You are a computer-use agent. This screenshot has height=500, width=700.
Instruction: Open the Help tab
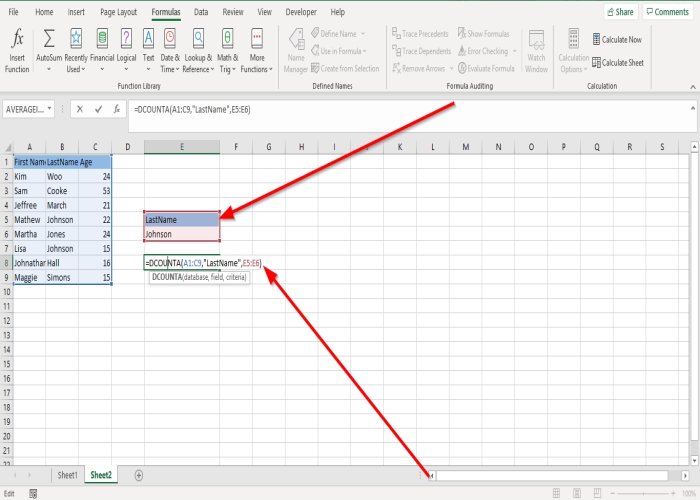click(x=338, y=12)
